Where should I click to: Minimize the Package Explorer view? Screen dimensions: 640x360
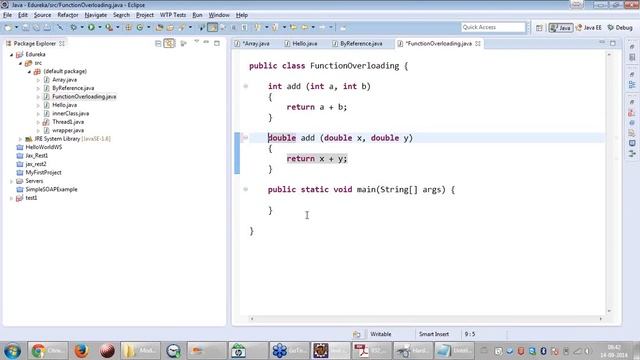[206, 42]
